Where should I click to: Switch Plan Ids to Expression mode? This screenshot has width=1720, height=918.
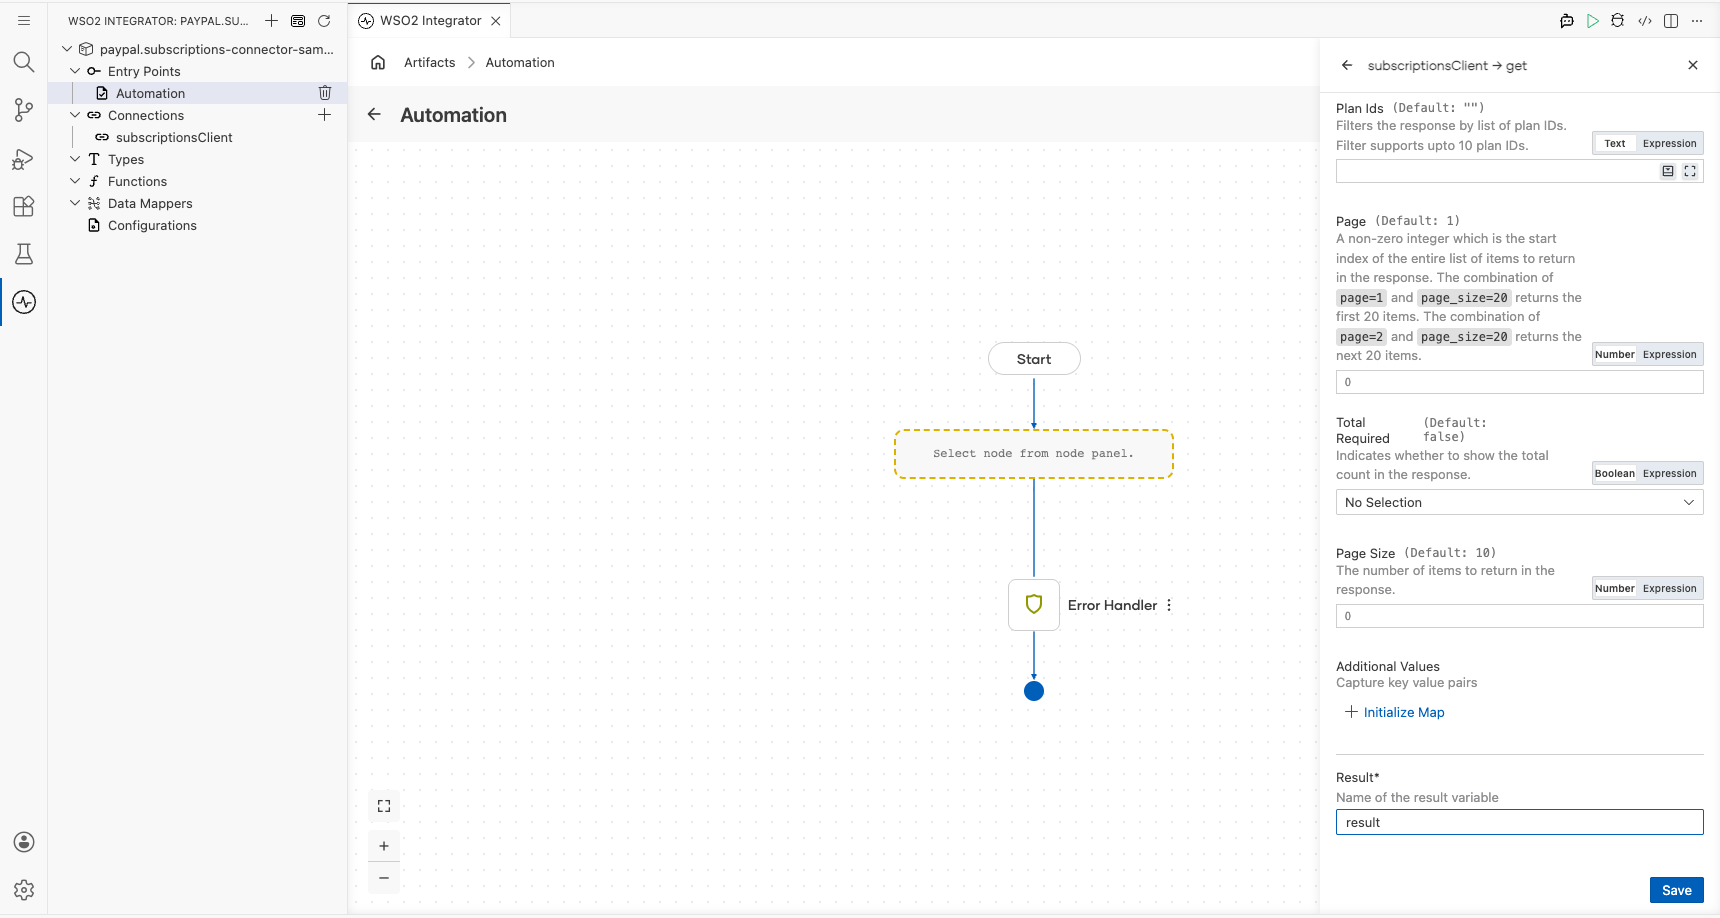(1669, 144)
